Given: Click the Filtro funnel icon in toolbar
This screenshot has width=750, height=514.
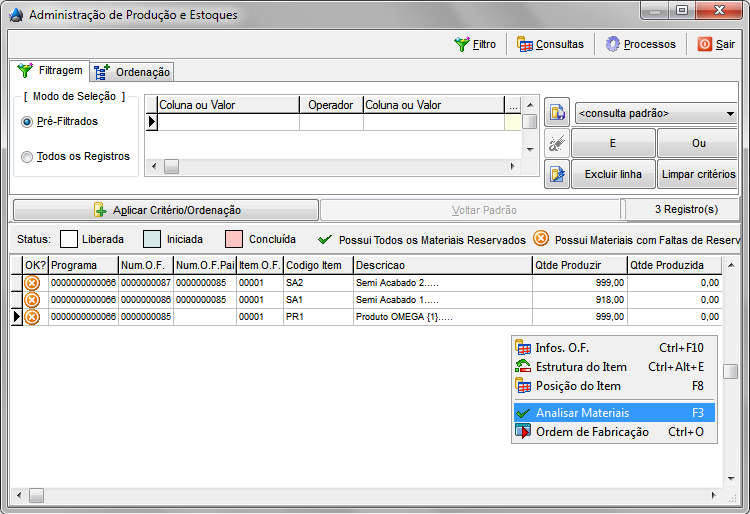Looking at the screenshot, I should click(x=462, y=44).
